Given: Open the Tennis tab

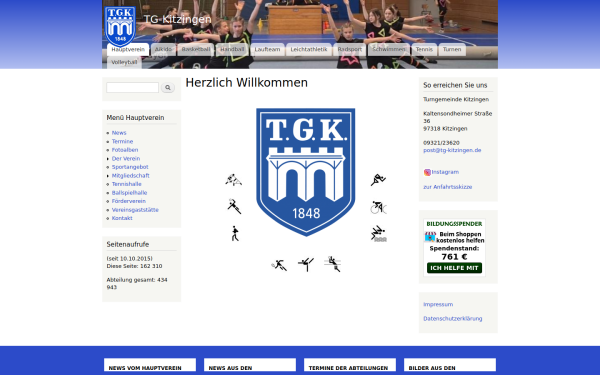Looking at the screenshot, I should coord(424,49).
